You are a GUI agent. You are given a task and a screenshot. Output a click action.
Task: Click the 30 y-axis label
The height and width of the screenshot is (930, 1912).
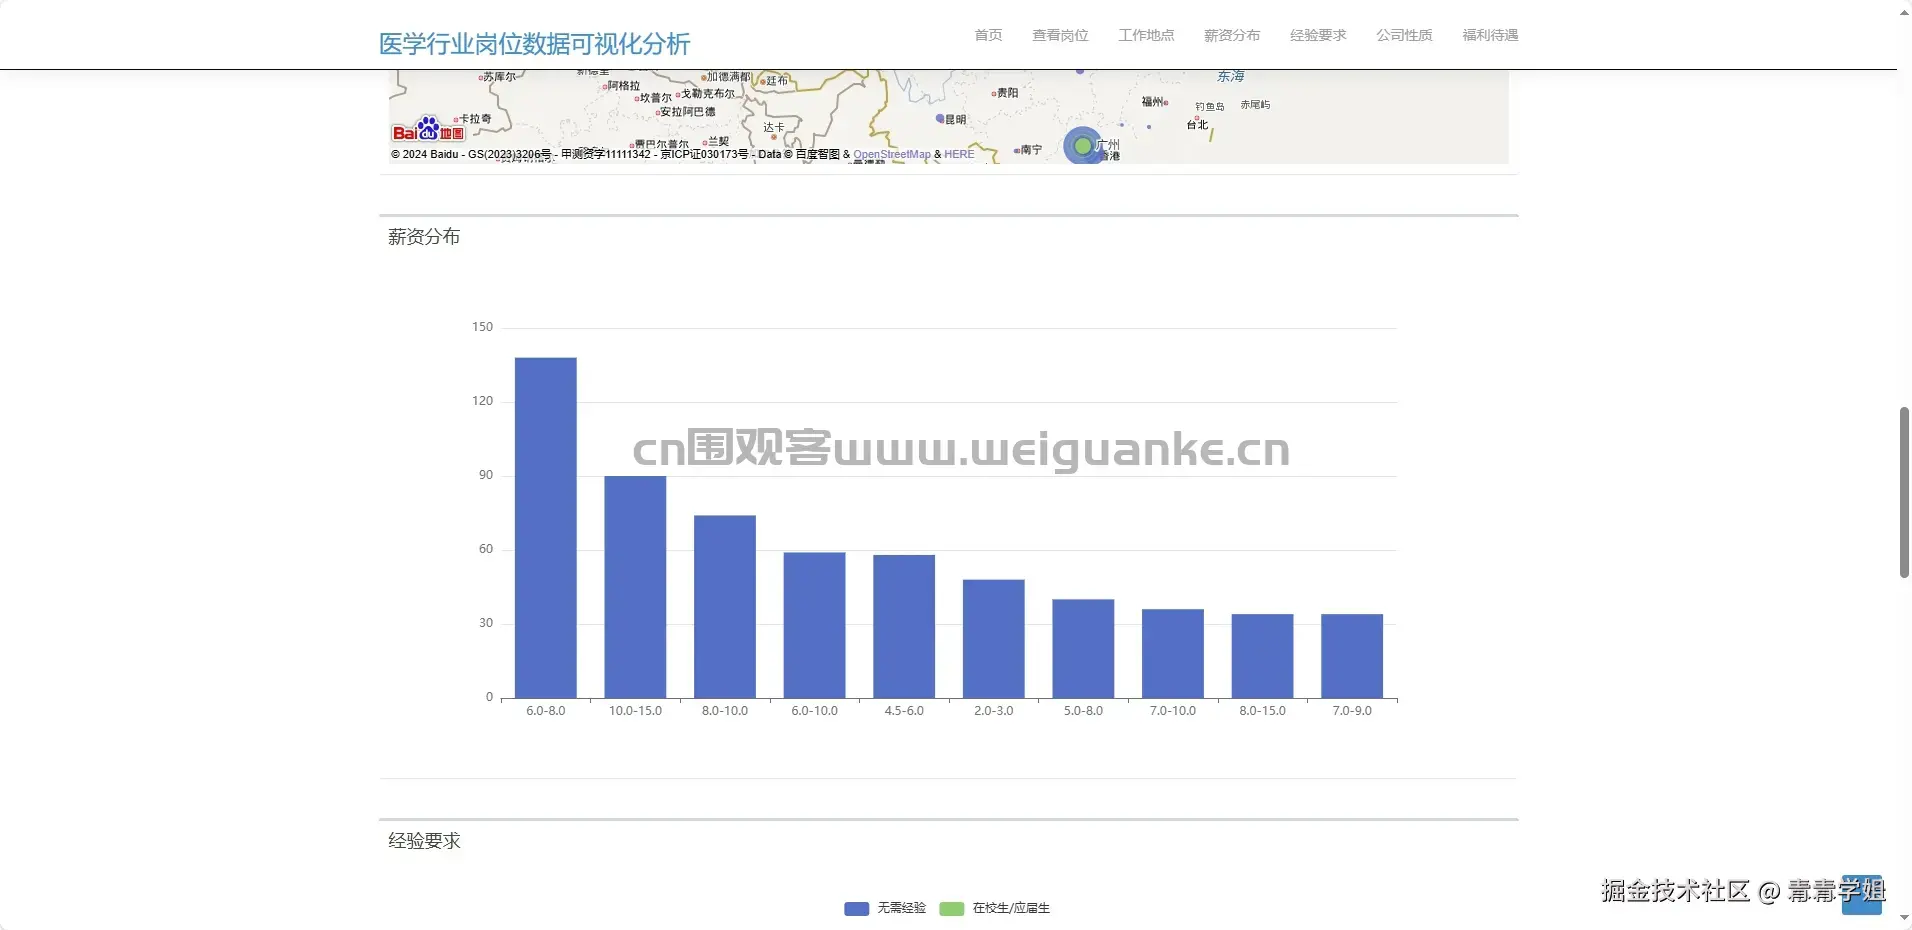click(486, 623)
